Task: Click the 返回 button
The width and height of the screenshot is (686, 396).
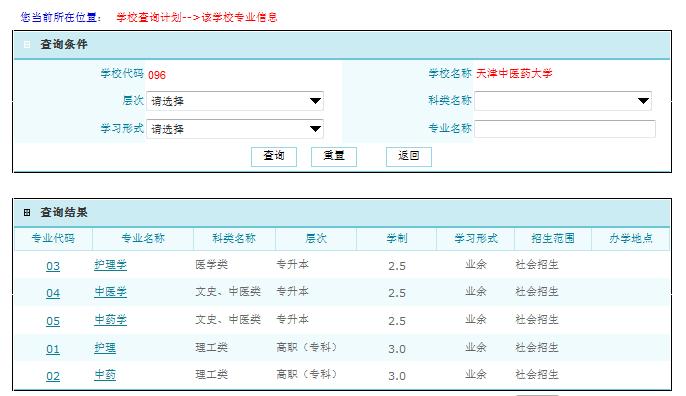Action: 409,156
